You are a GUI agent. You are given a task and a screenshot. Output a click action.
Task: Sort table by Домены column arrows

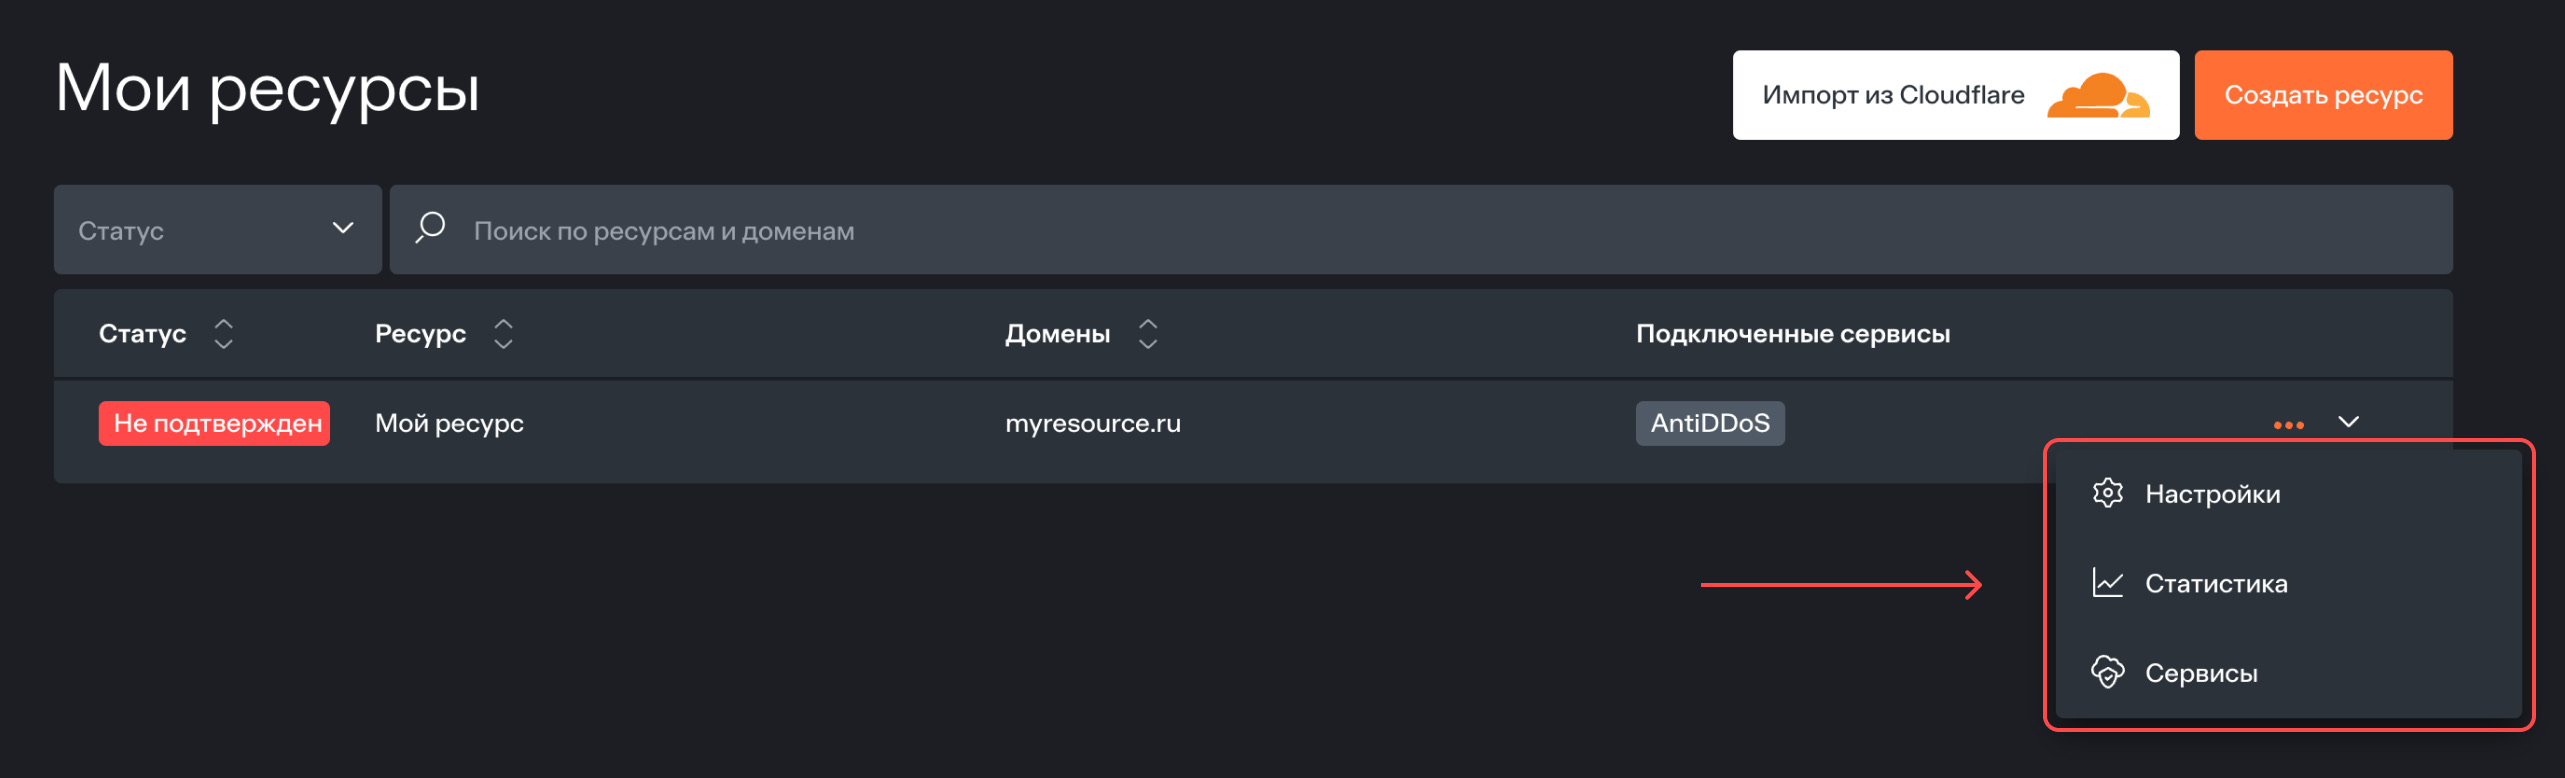pyautogui.click(x=1148, y=334)
